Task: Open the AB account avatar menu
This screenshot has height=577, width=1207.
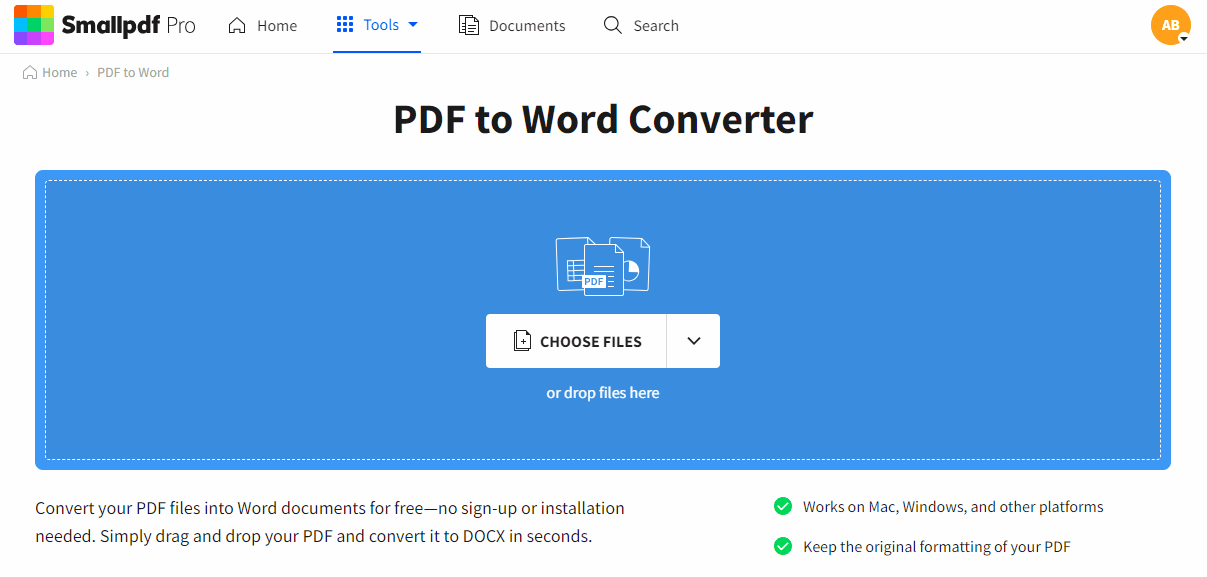Action: coord(1171,25)
